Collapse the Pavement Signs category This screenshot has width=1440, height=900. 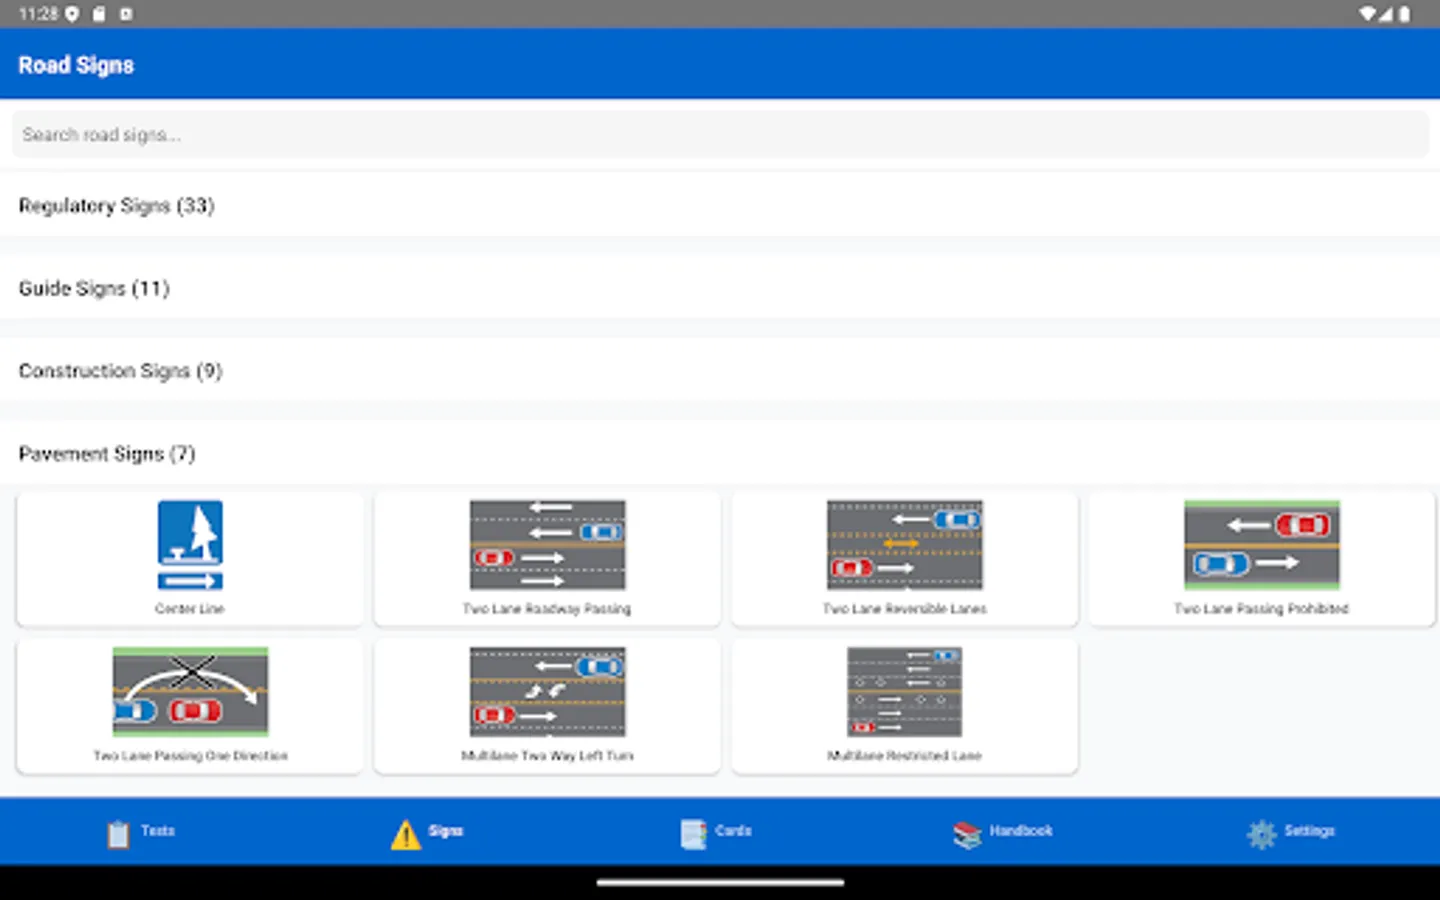(x=107, y=453)
